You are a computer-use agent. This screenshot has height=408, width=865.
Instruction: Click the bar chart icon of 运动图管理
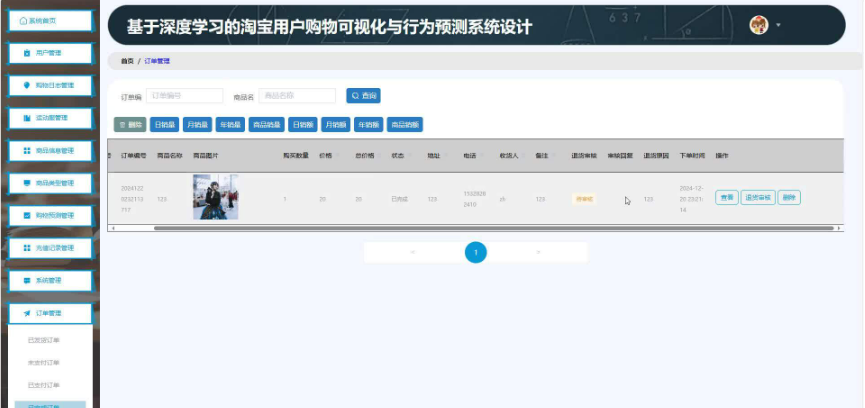click(26, 118)
